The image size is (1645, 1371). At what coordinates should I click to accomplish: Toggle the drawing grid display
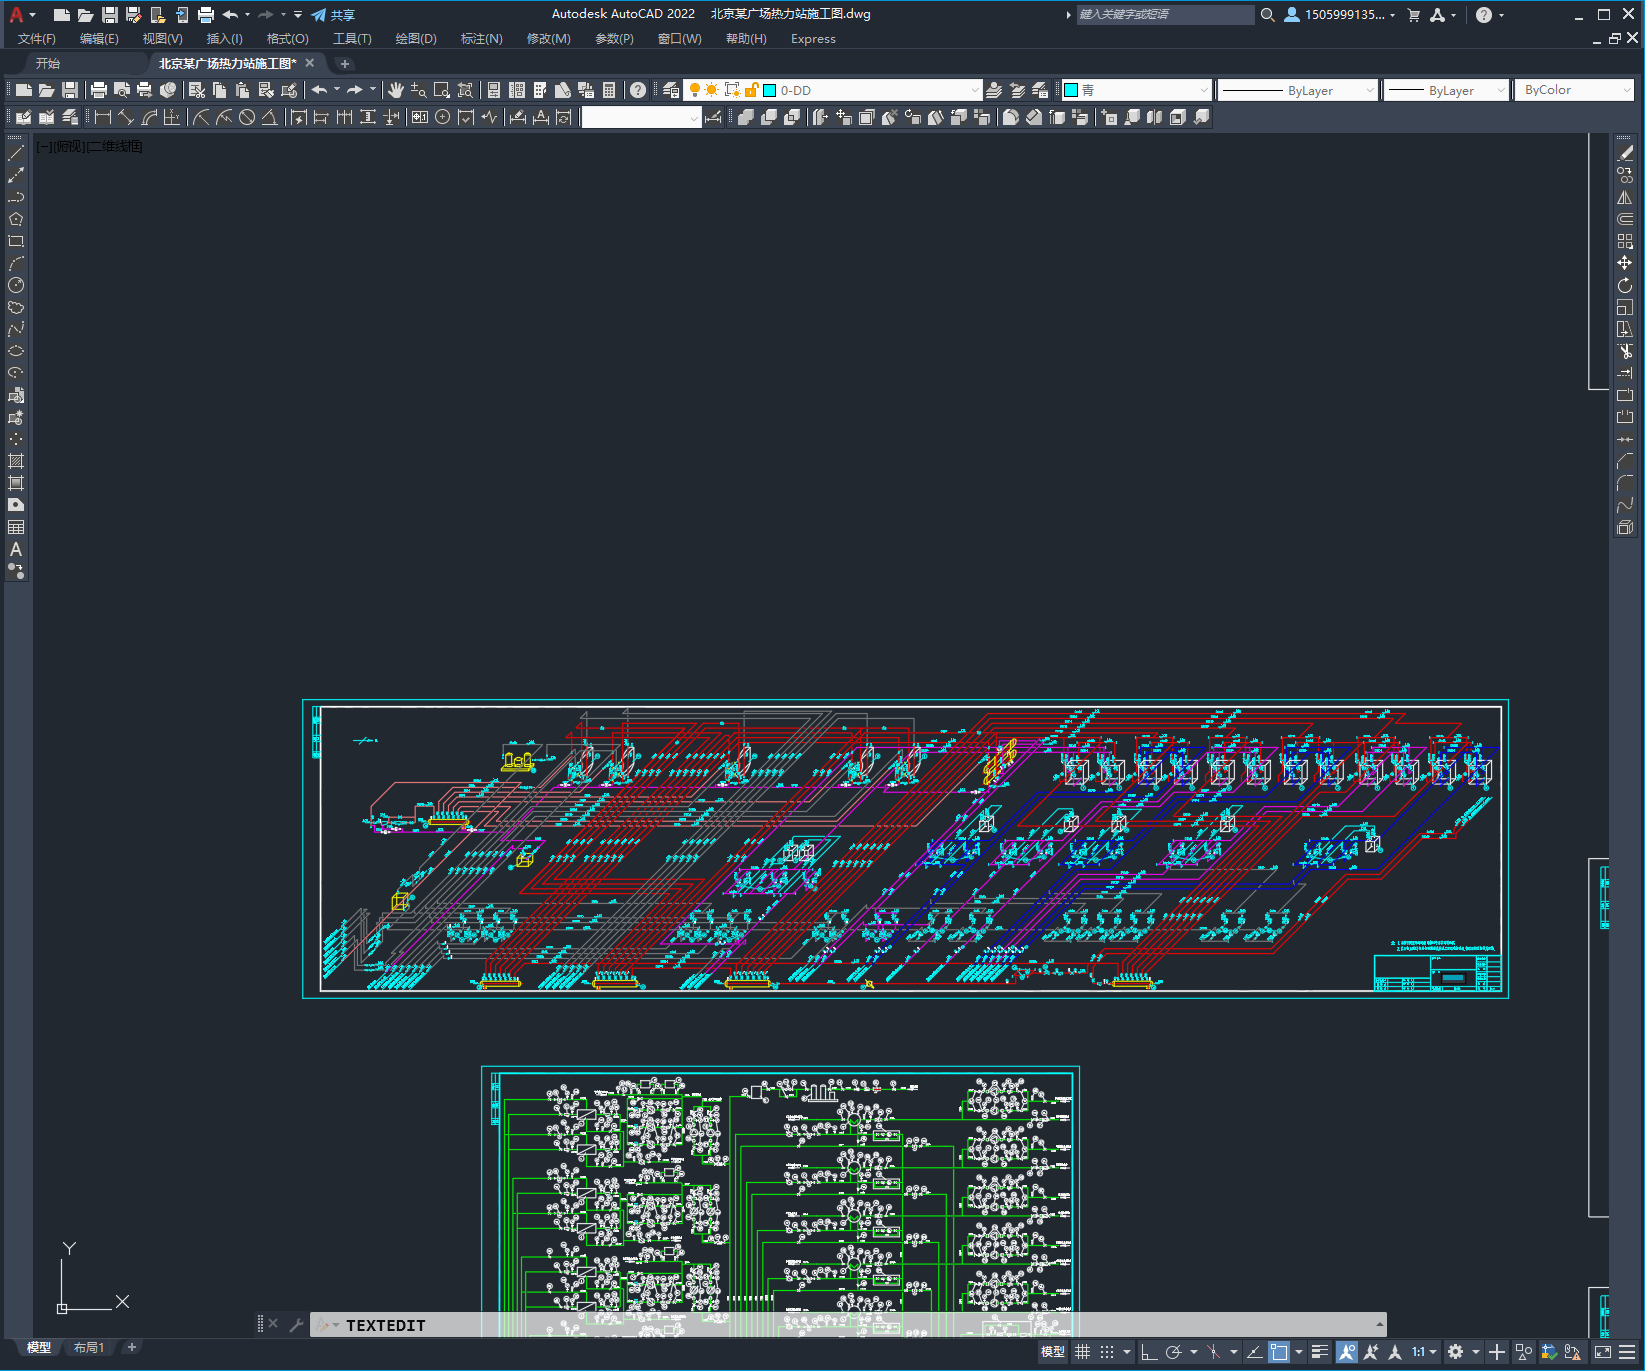point(1083,1352)
